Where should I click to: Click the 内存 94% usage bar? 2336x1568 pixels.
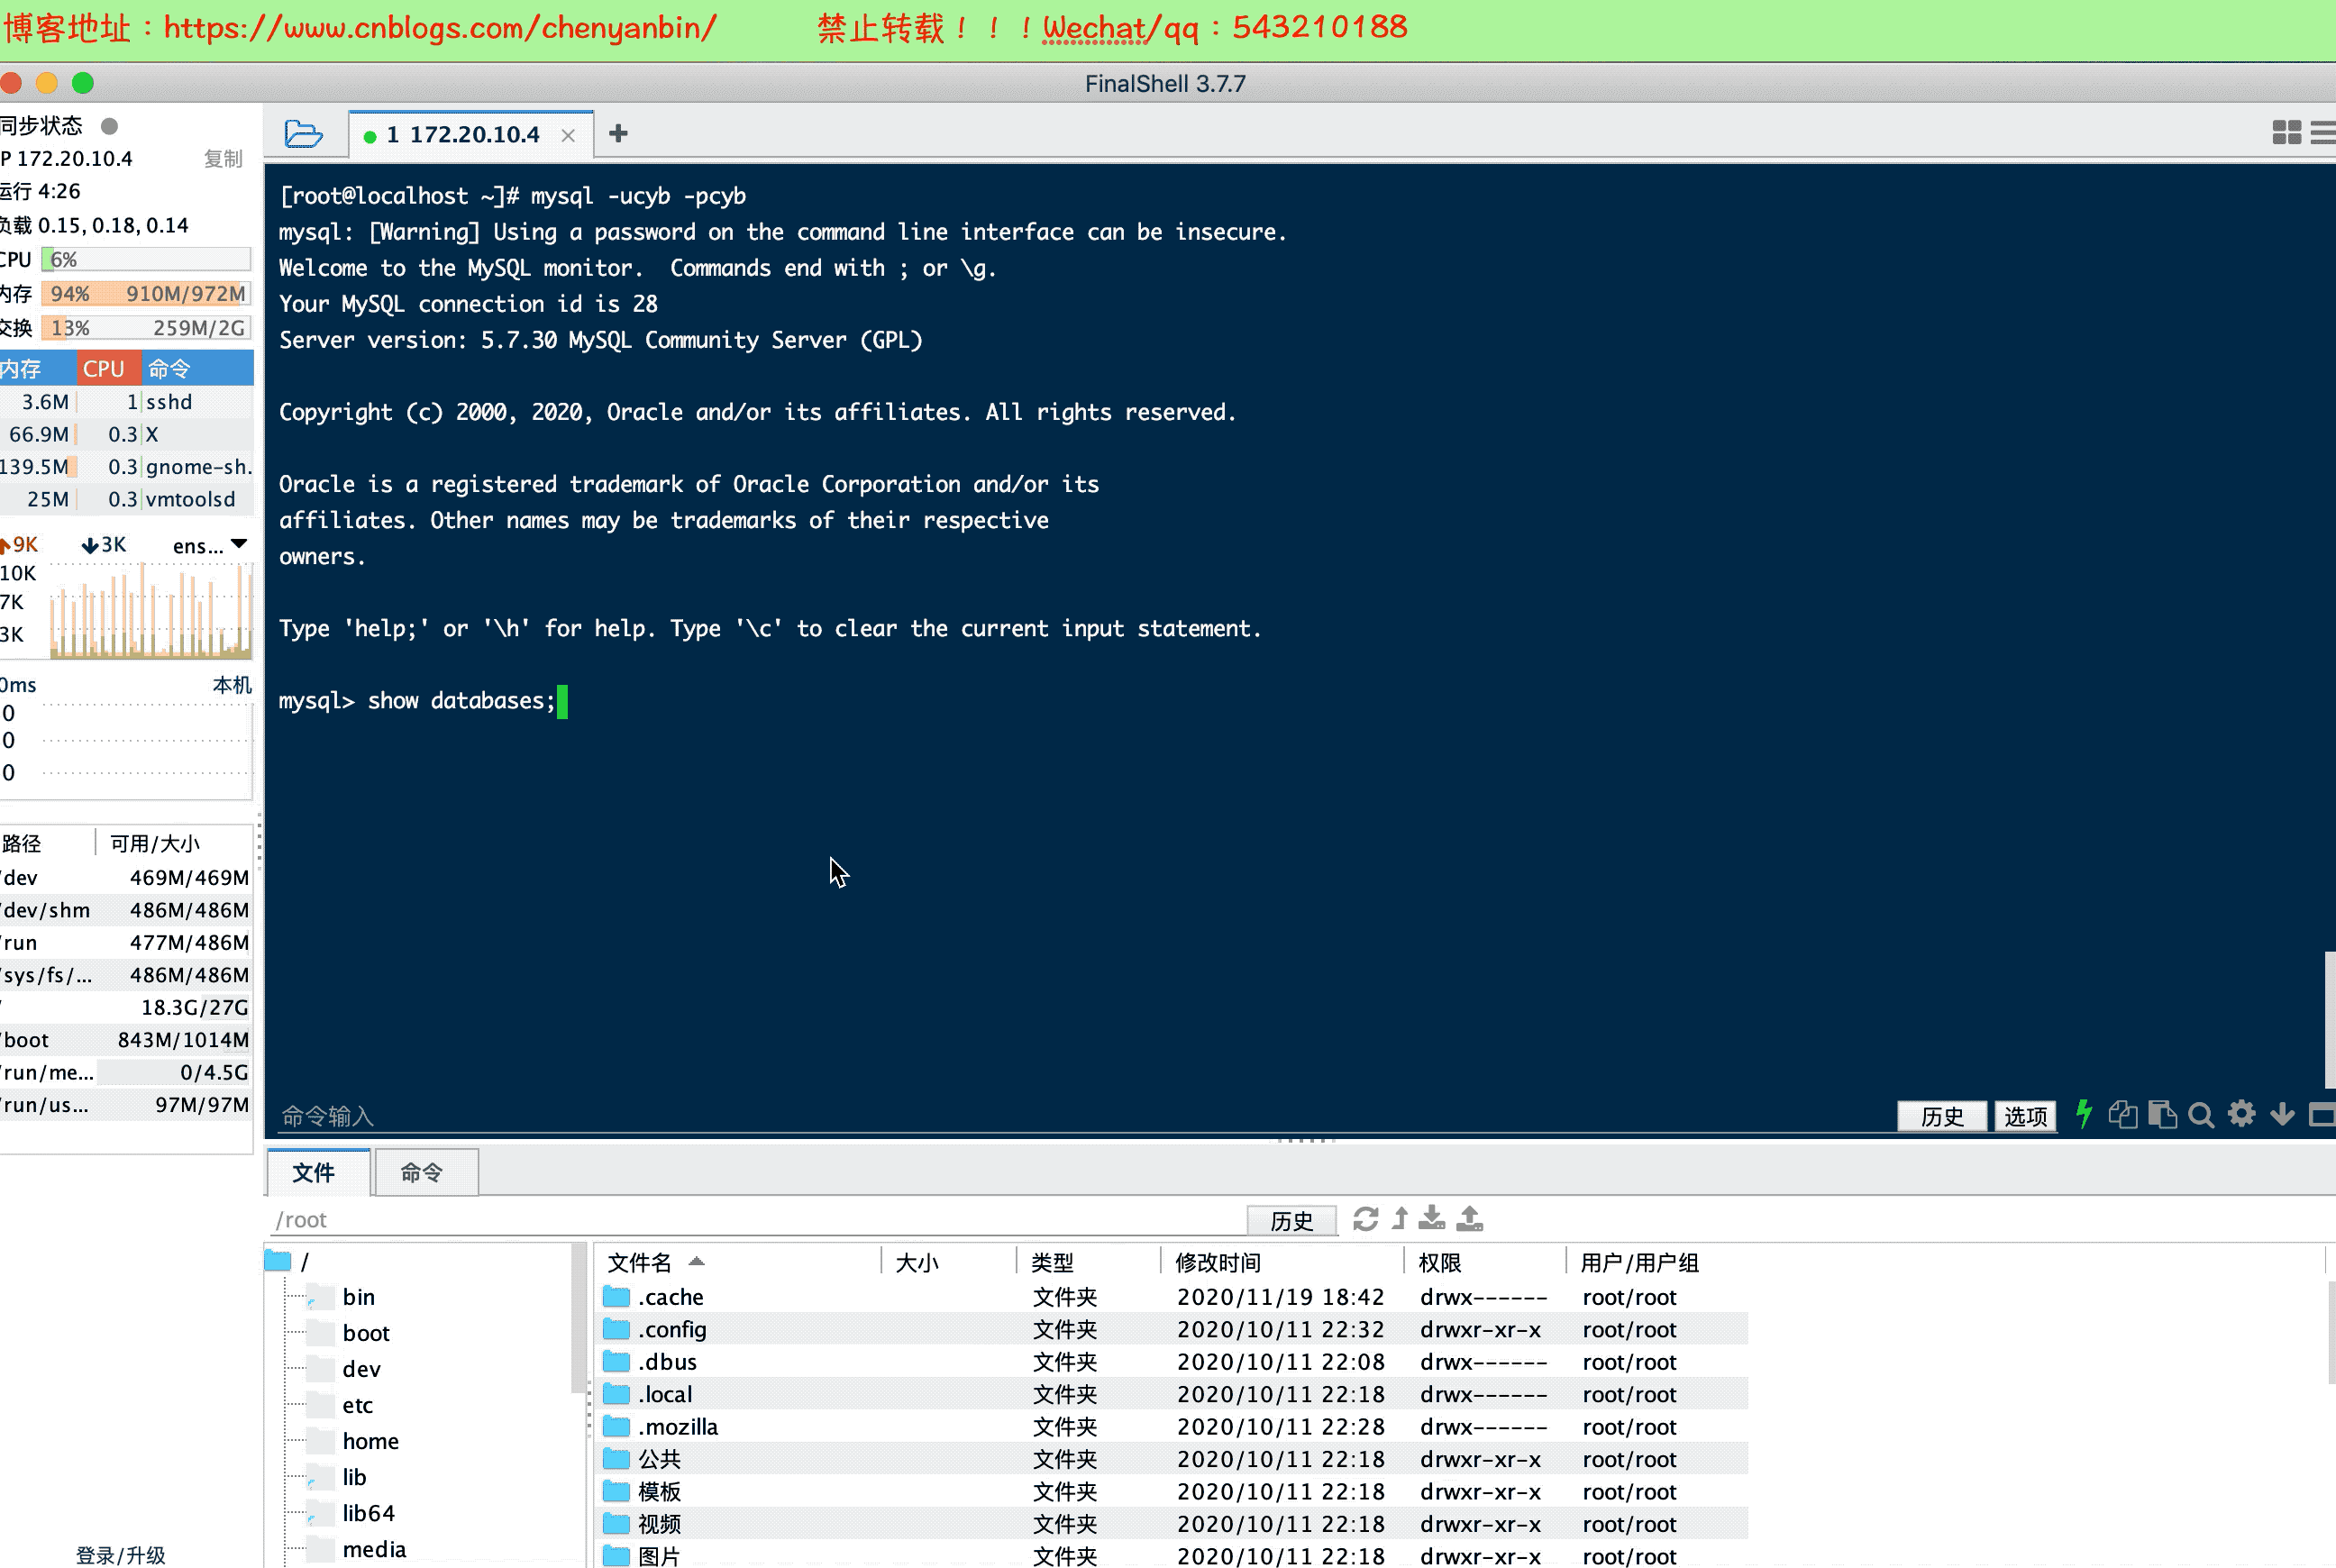coord(146,294)
